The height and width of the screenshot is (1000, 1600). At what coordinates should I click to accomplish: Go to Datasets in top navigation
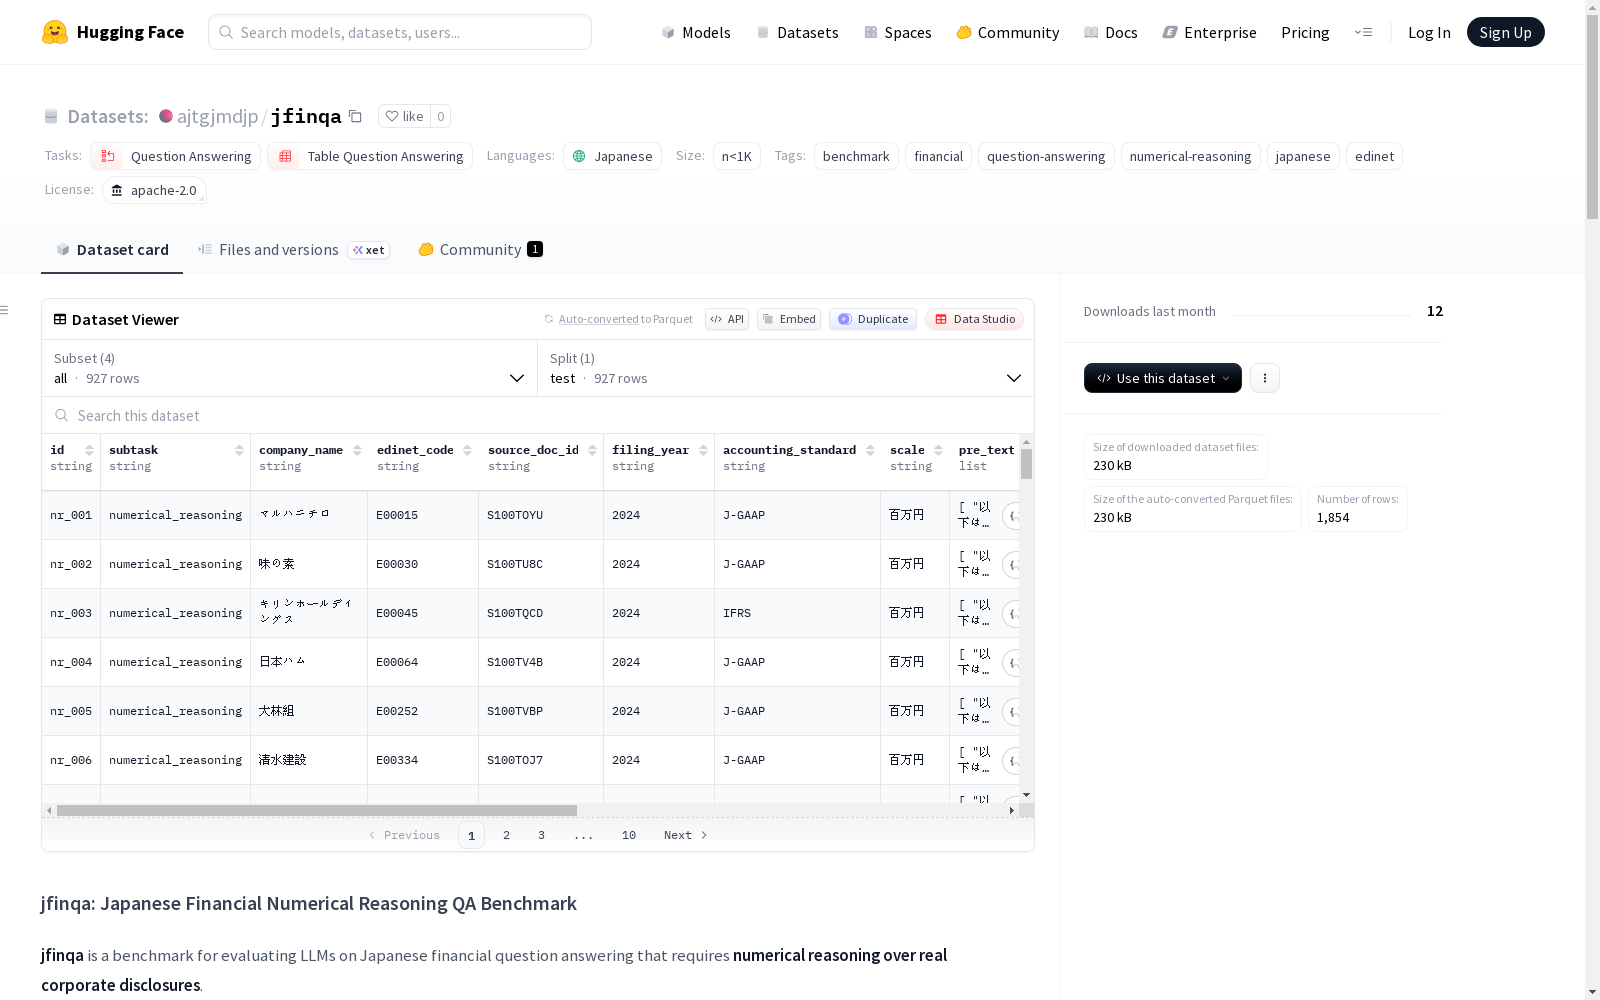coord(797,32)
